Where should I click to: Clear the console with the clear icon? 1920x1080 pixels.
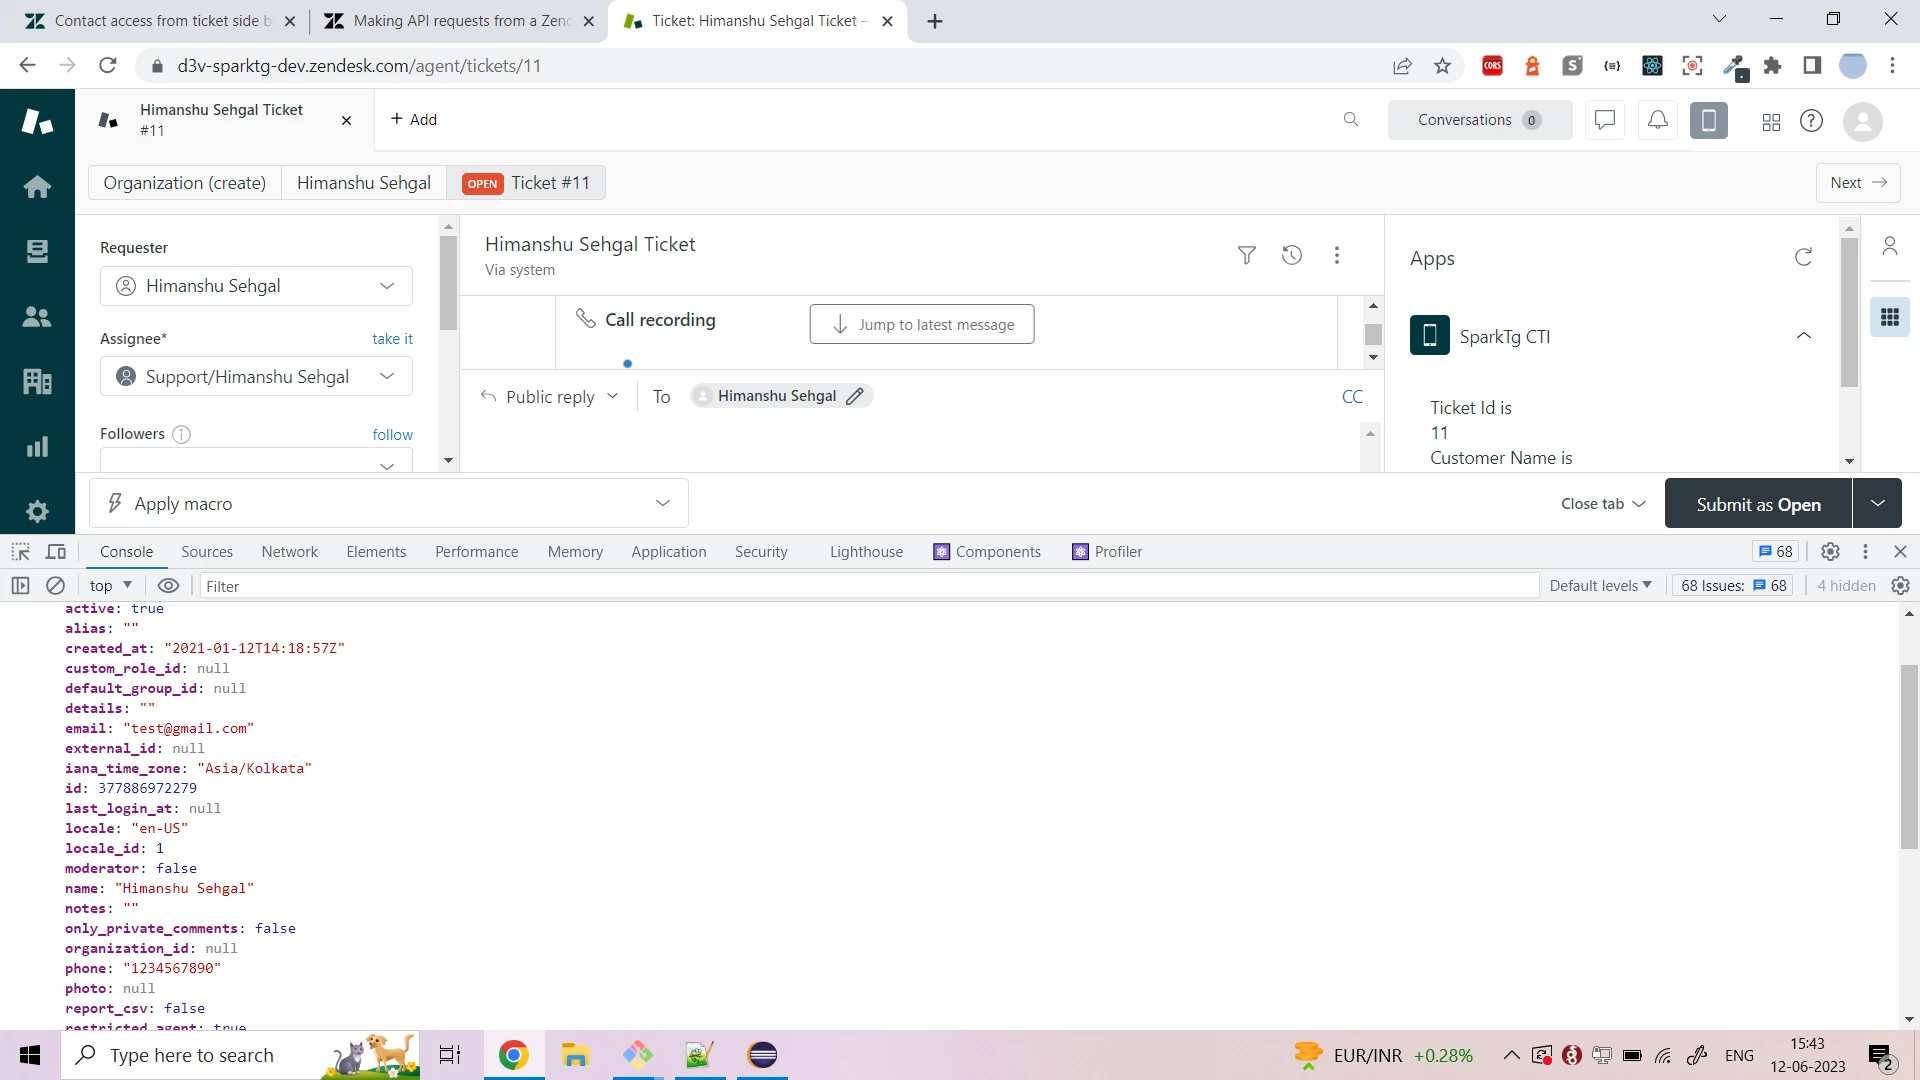(56, 586)
